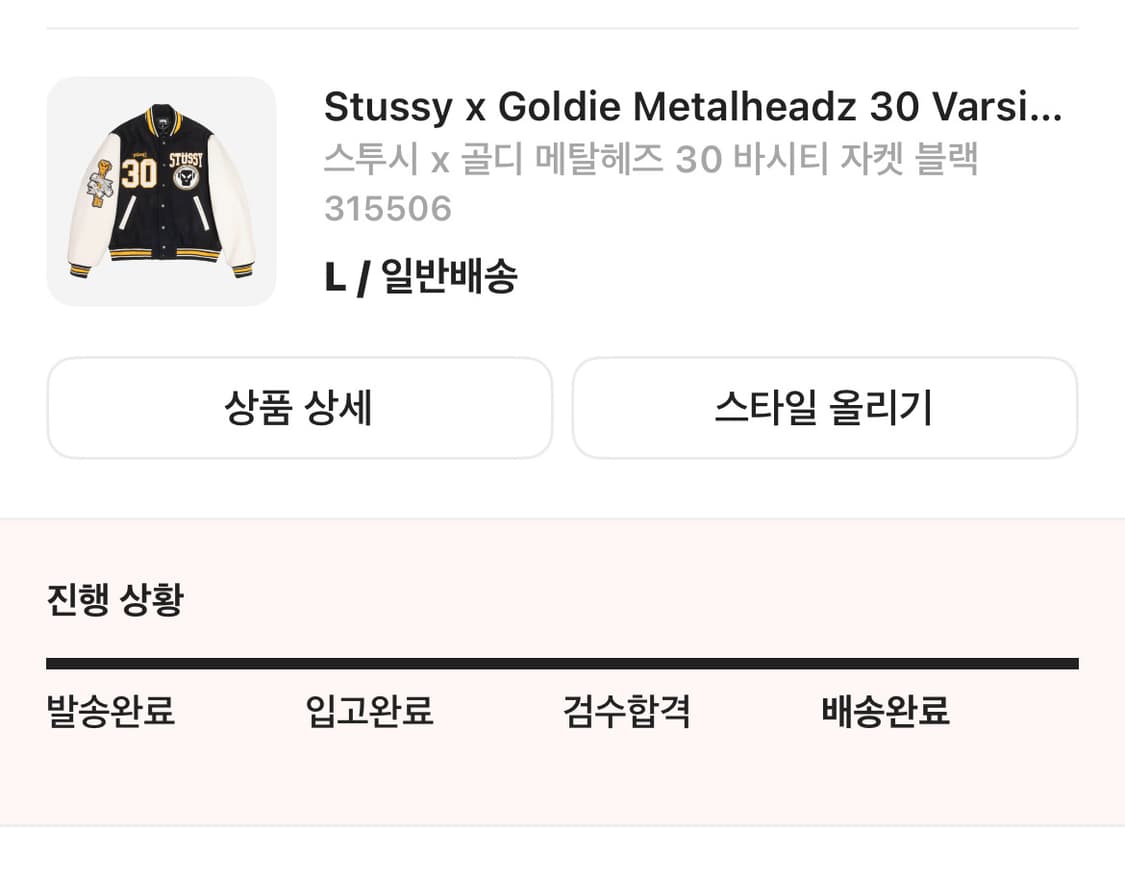Click the 진행 상황 section heading
Screen dimensions: 1125x886
point(115,600)
